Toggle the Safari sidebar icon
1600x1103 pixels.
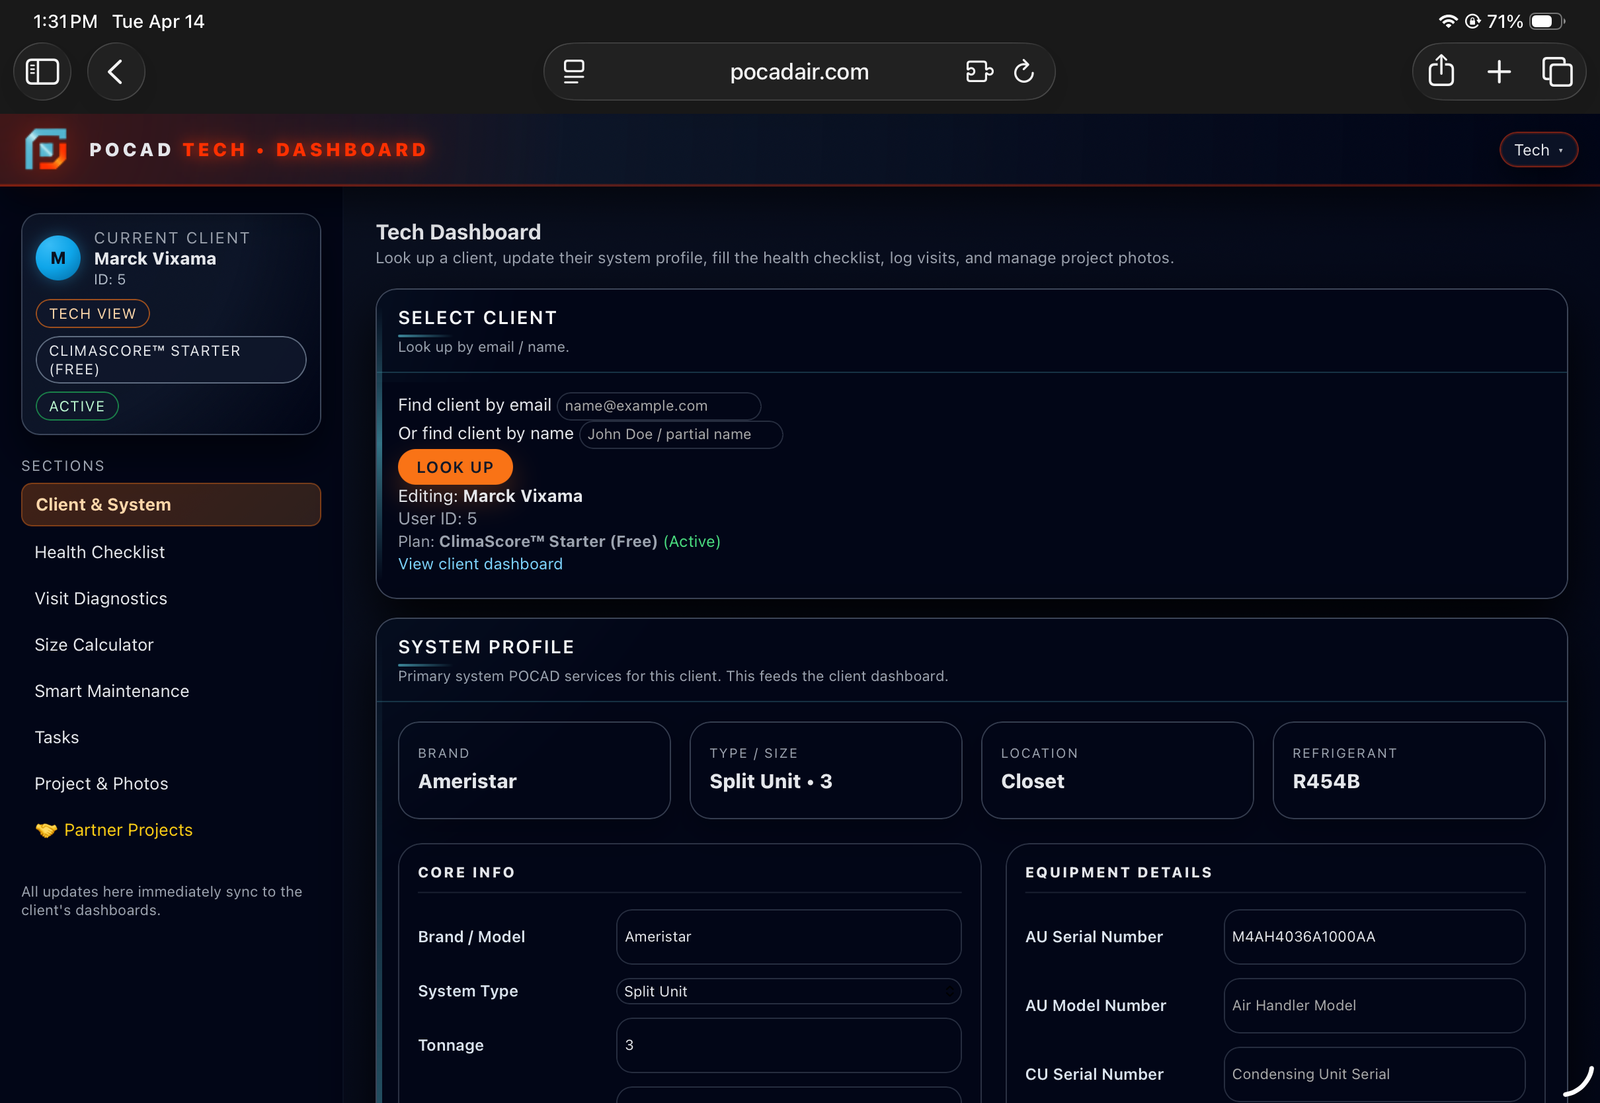pos(42,72)
